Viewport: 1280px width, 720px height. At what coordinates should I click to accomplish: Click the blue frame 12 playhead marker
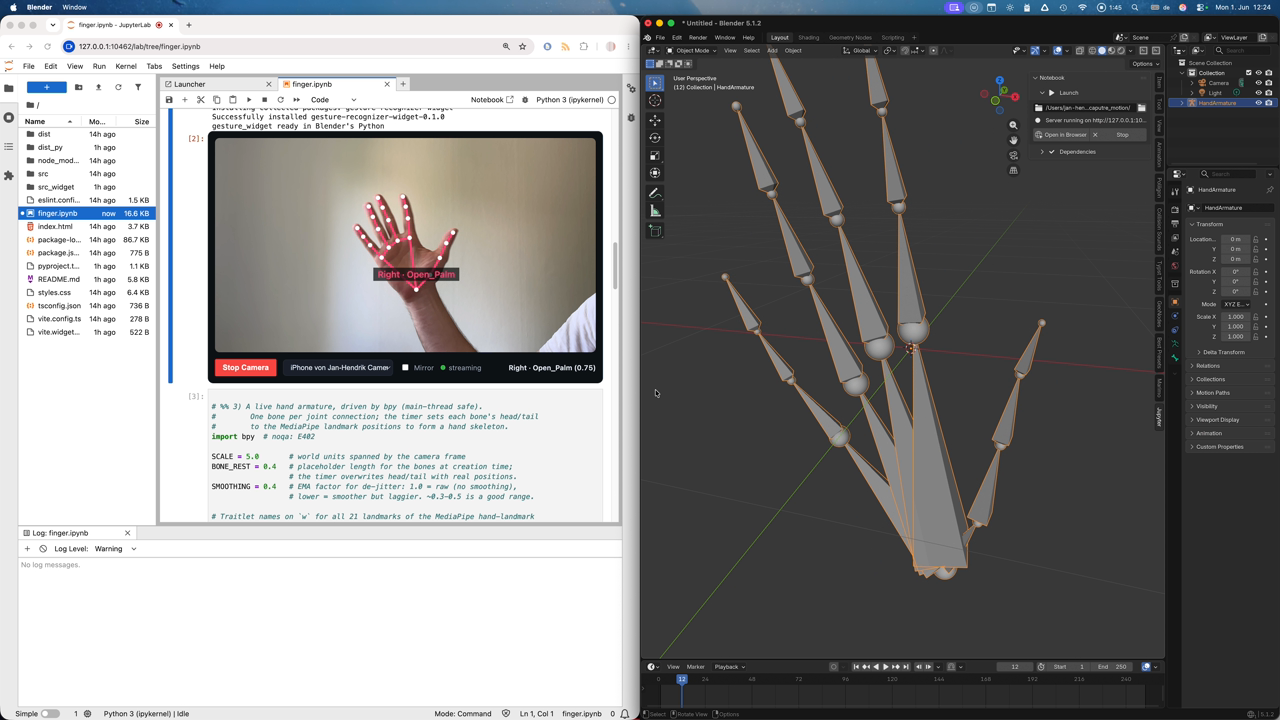(681, 679)
